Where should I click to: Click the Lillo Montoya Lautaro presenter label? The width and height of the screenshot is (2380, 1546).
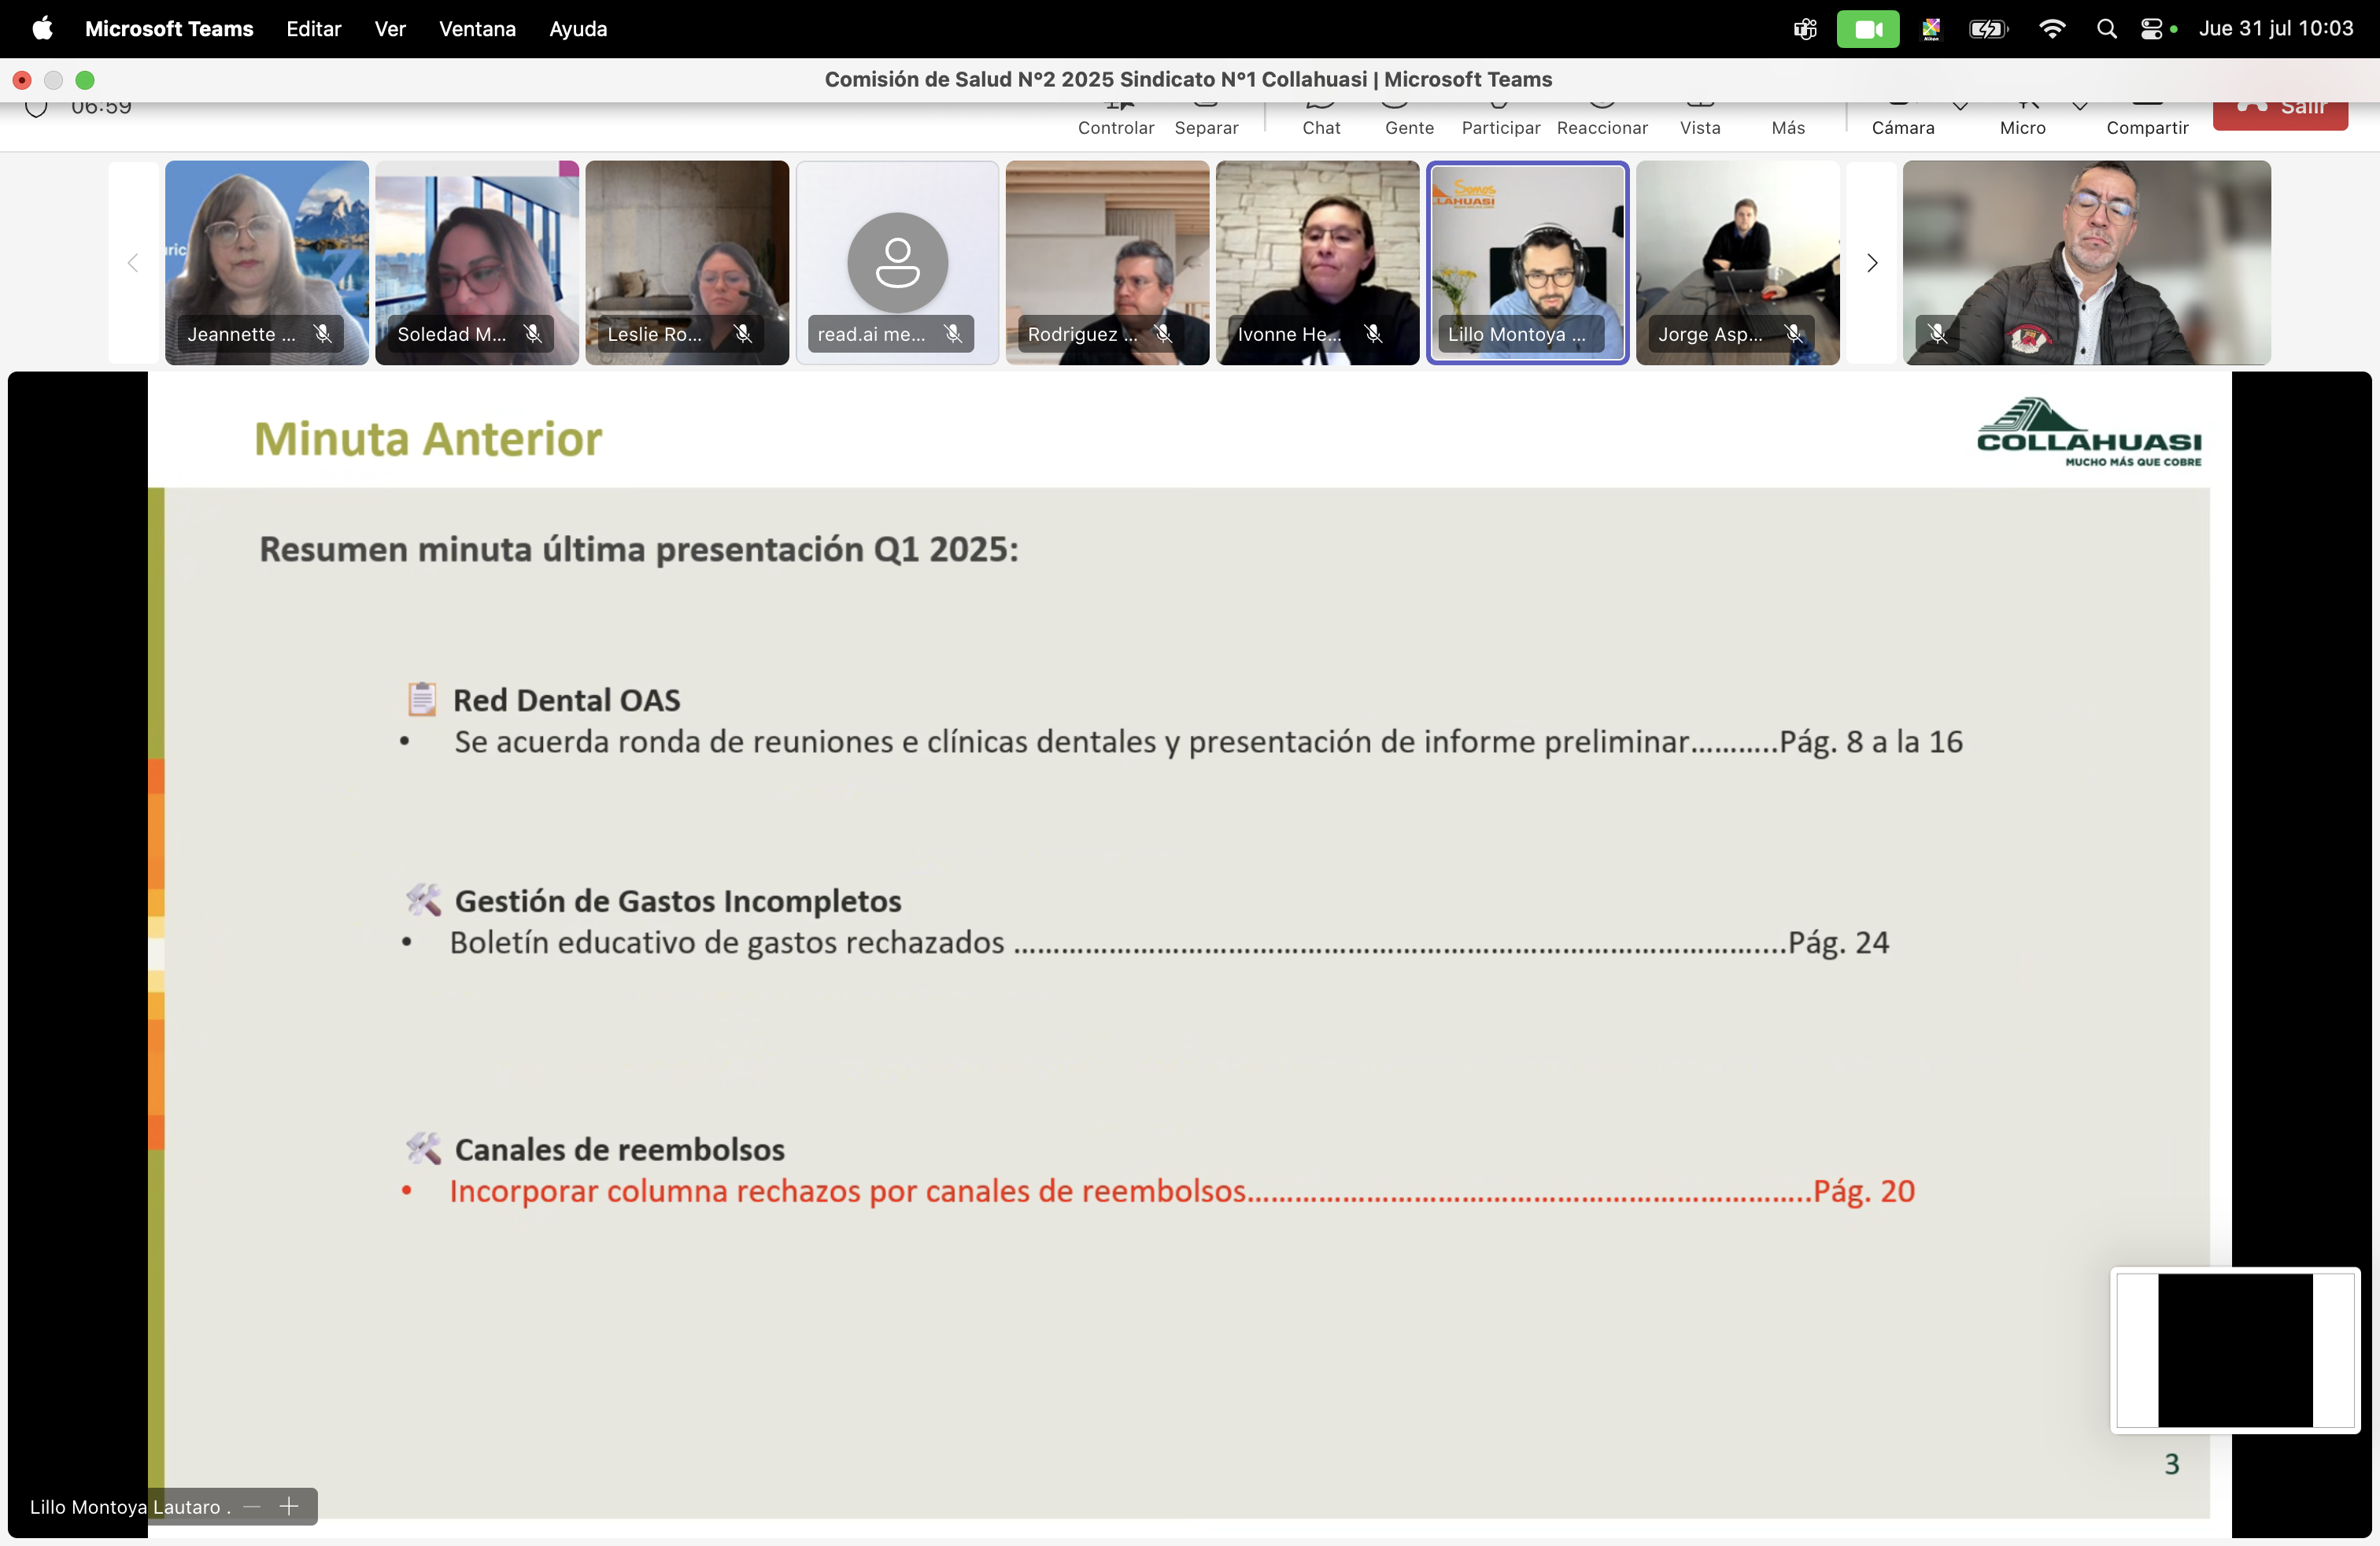point(130,1507)
